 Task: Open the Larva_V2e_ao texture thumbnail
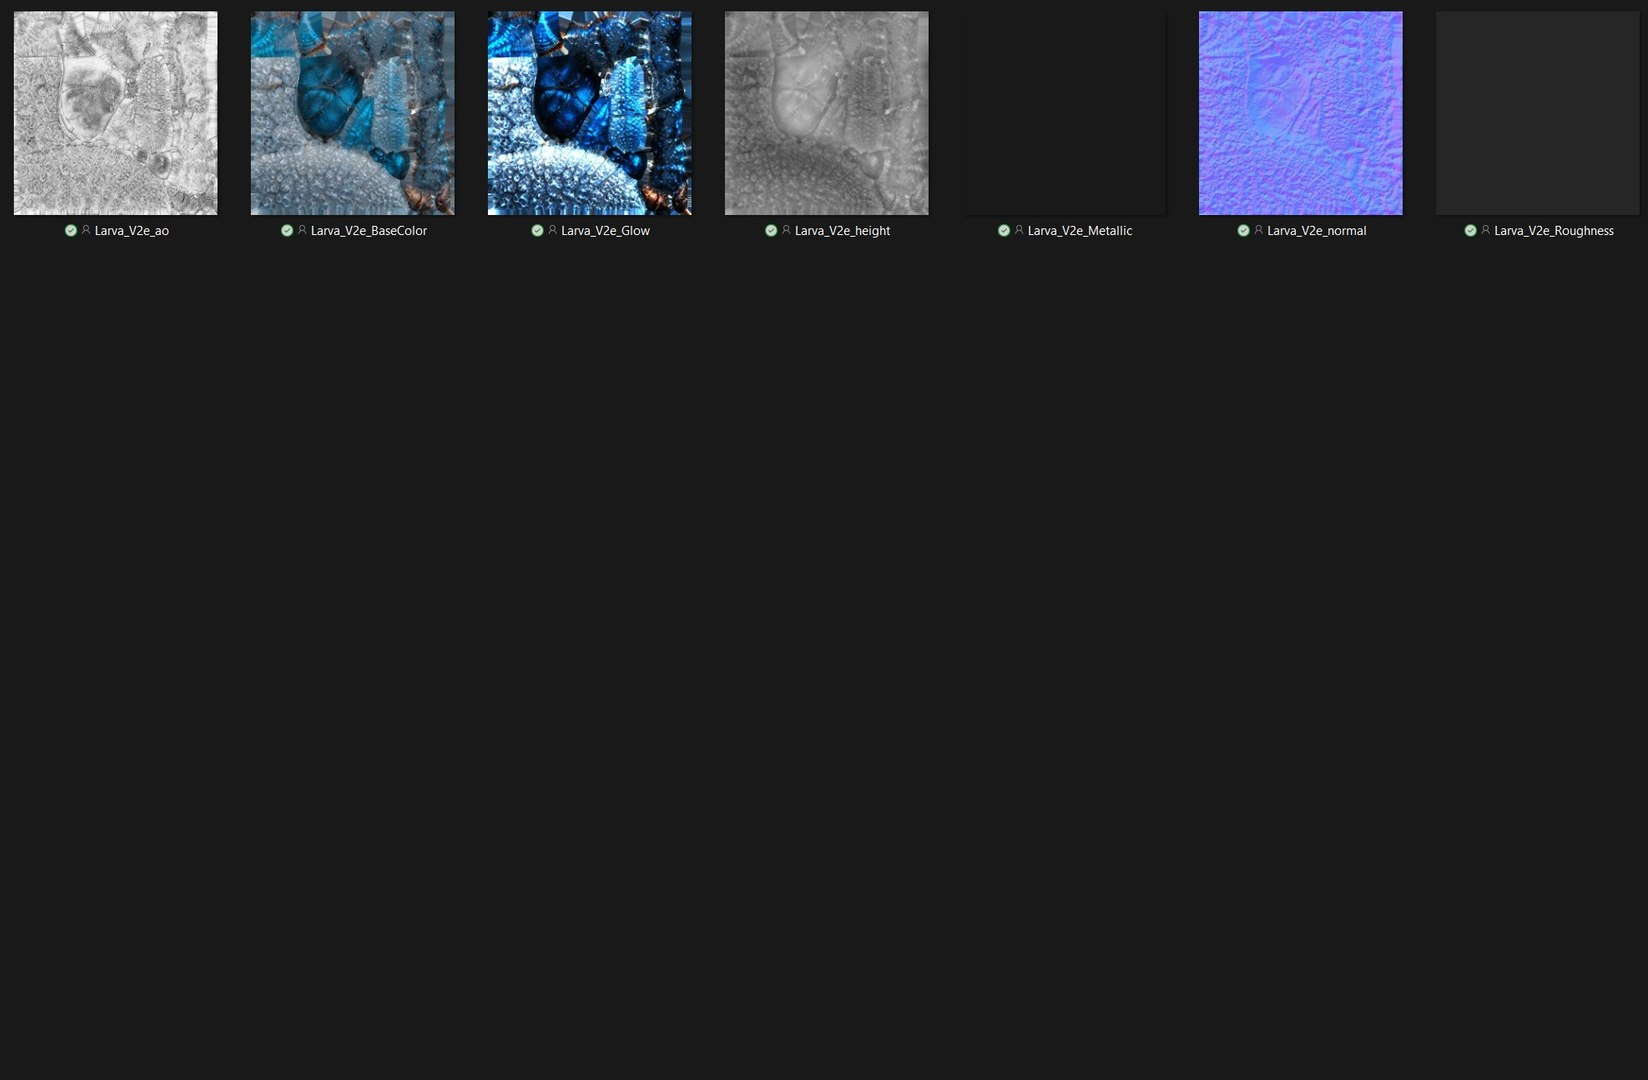(x=115, y=113)
